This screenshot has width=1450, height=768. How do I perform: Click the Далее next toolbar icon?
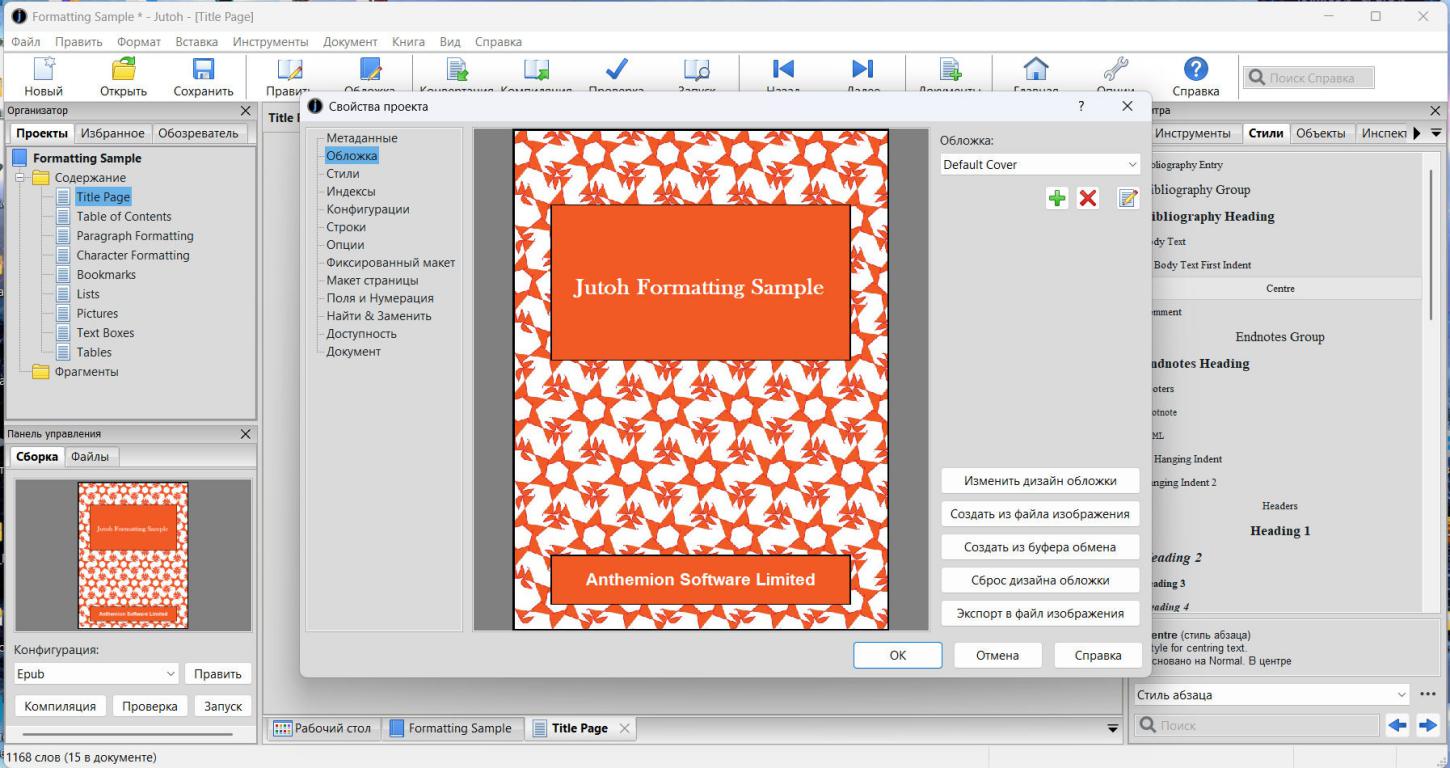coord(862,70)
